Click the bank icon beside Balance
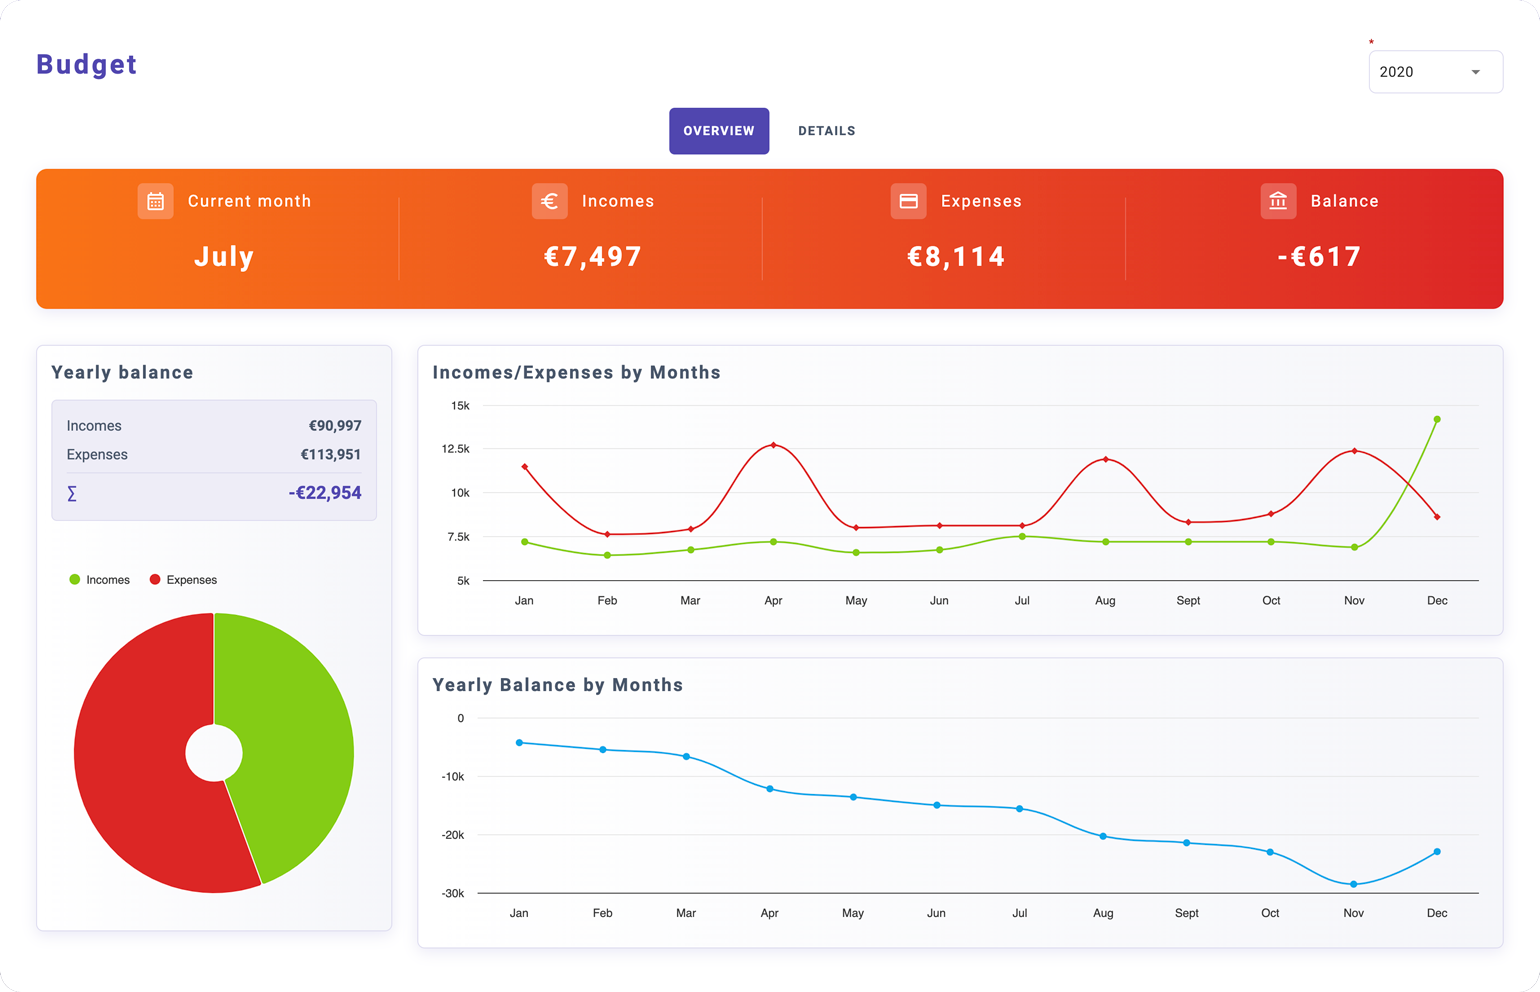This screenshot has width=1540, height=992. (1278, 201)
